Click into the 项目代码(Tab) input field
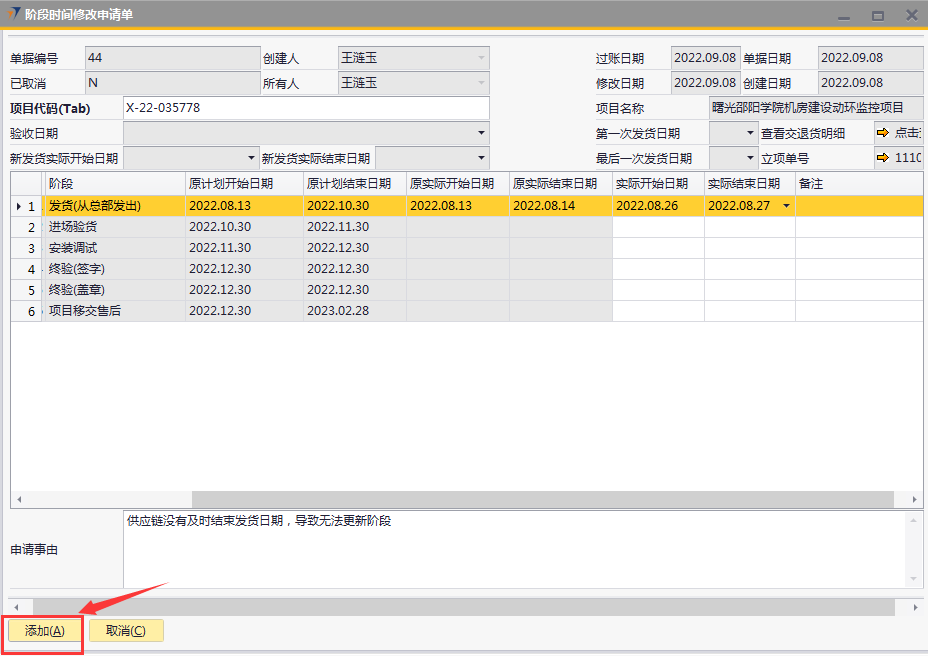Image resolution: width=928 pixels, height=656 pixels. click(306, 108)
